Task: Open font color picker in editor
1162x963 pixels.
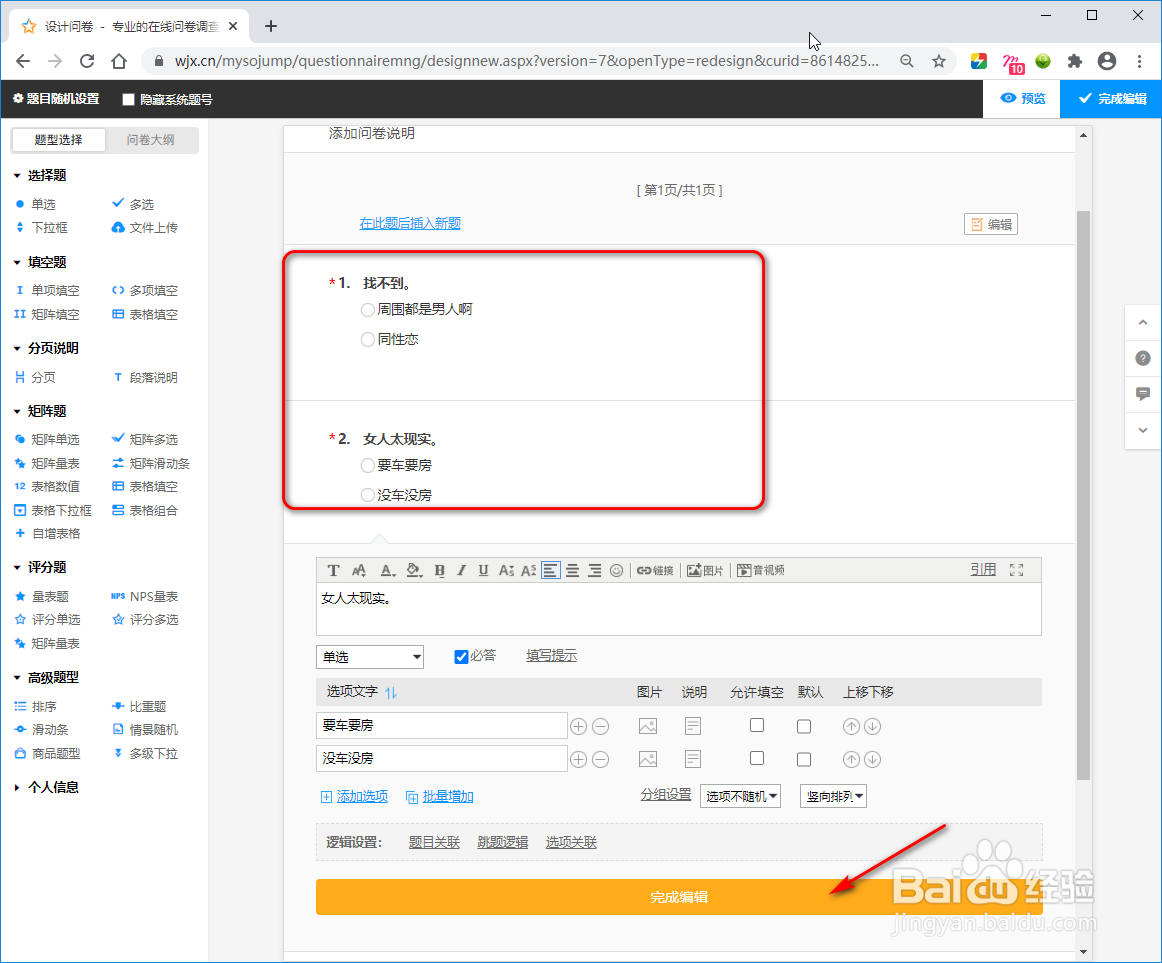Action: pyautogui.click(x=387, y=570)
